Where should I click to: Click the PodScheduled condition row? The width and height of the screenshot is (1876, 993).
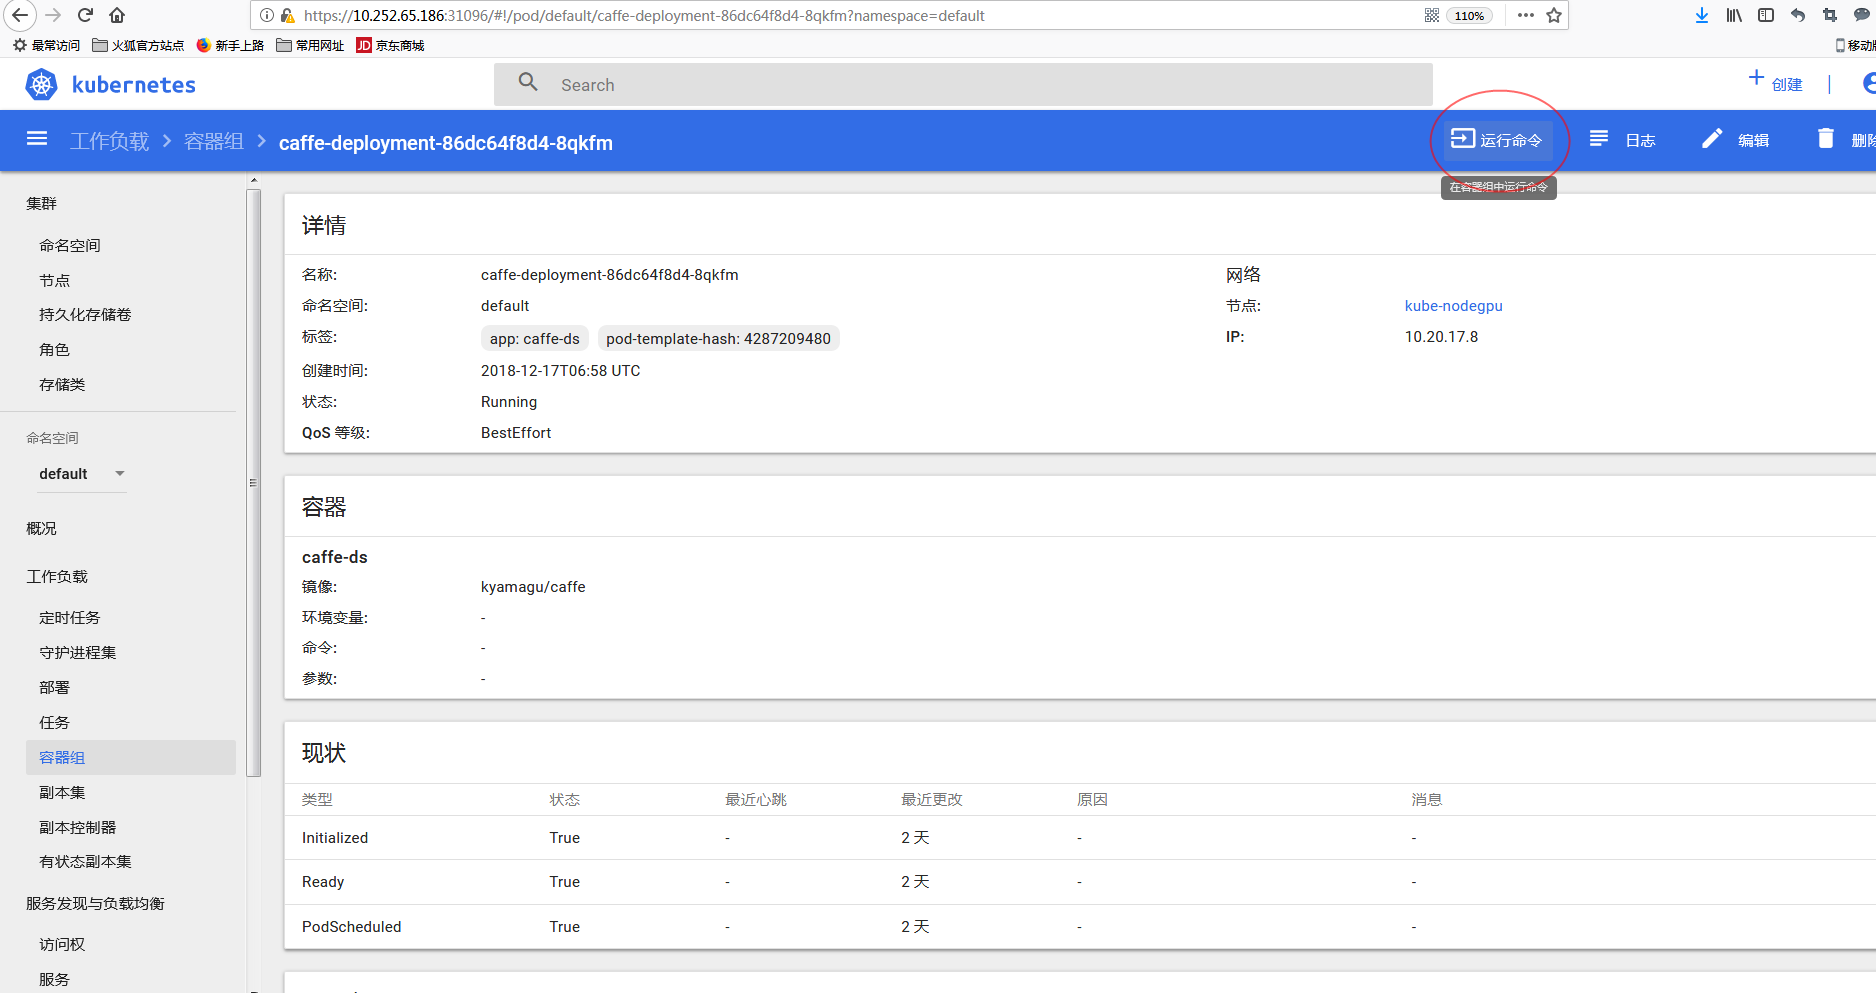[x=1080, y=927]
